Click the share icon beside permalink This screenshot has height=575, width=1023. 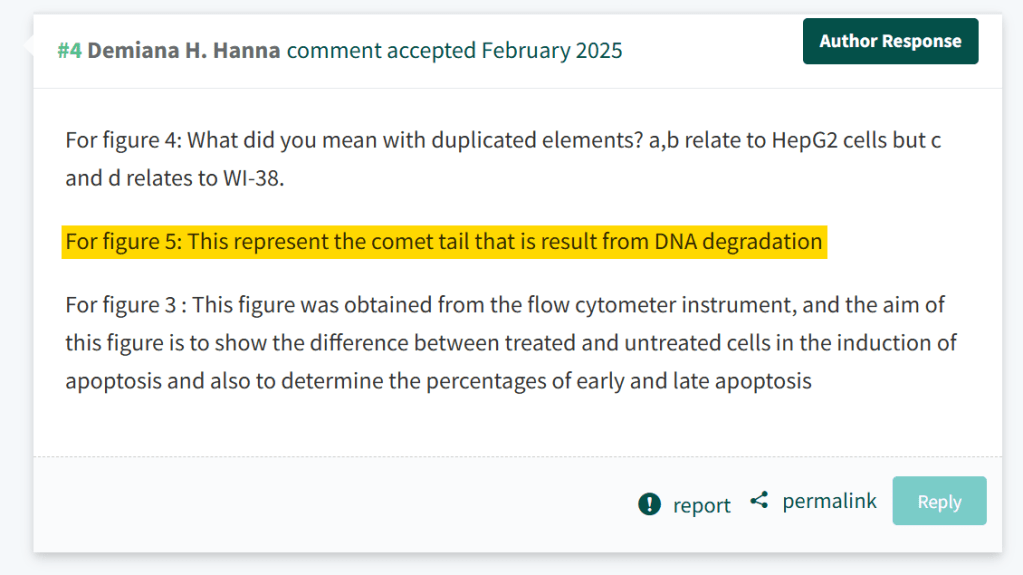pos(759,500)
